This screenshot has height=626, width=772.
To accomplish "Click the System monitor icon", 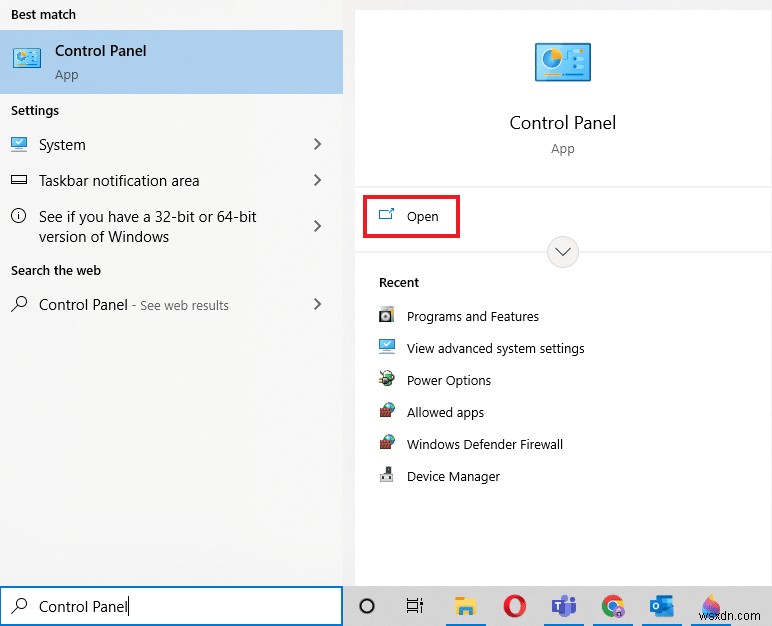I will click(x=19, y=144).
